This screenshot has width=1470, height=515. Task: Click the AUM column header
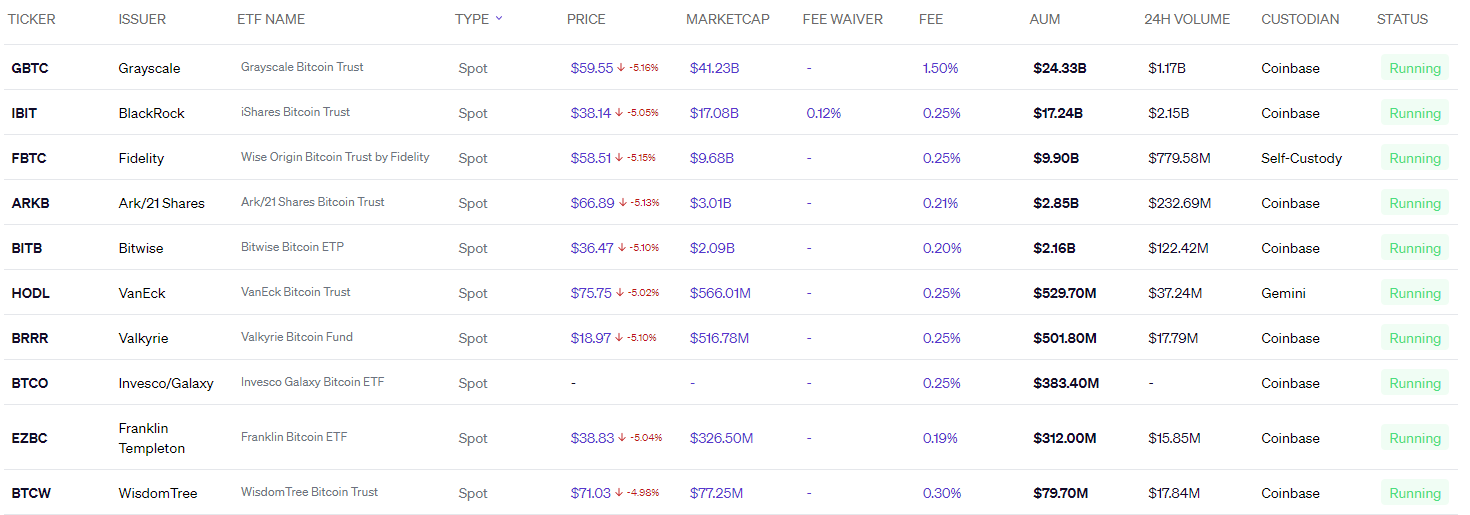click(x=1045, y=19)
